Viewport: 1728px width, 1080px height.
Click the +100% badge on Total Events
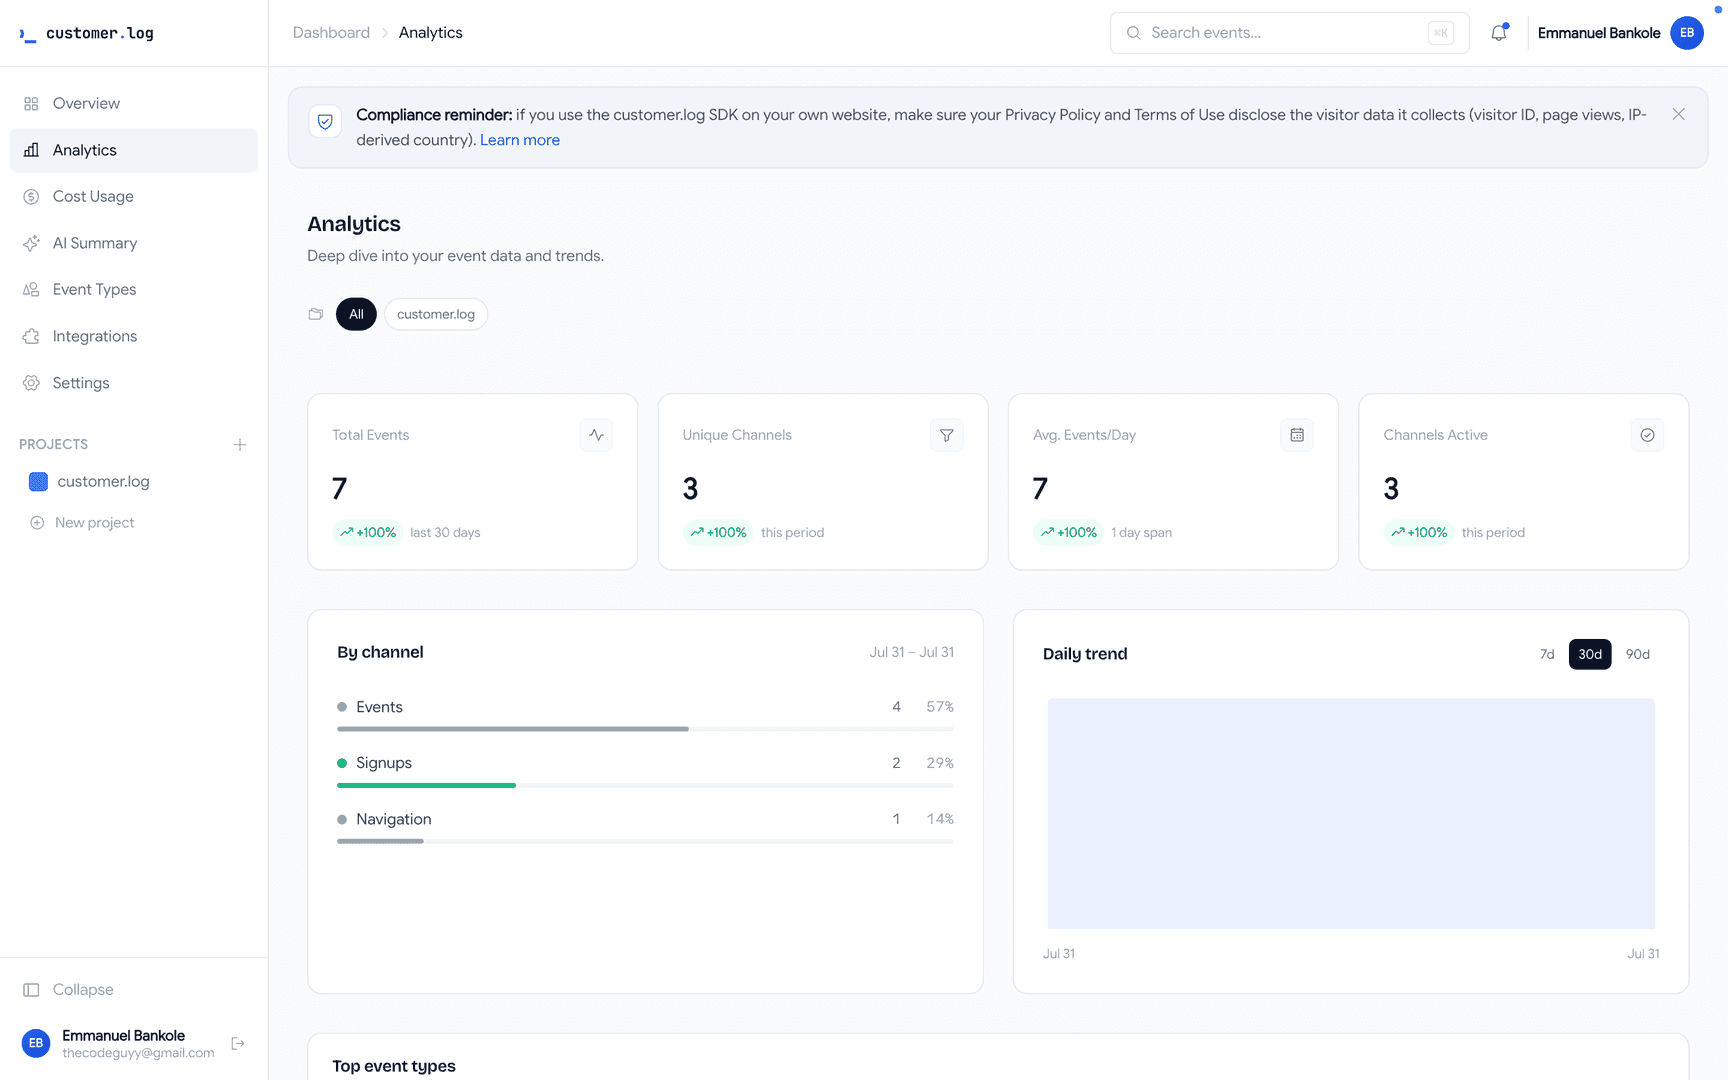tap(368, 533)
